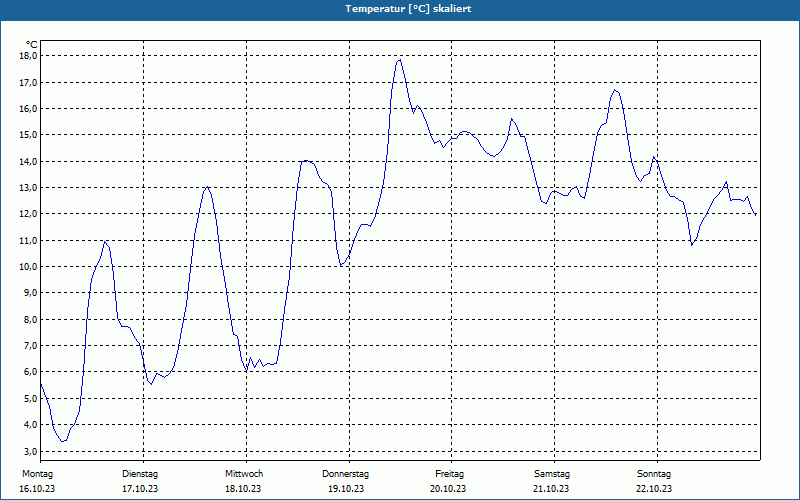Click the '8,0' y-axis label
The image size is (800, 500).
tap(30, 319)
